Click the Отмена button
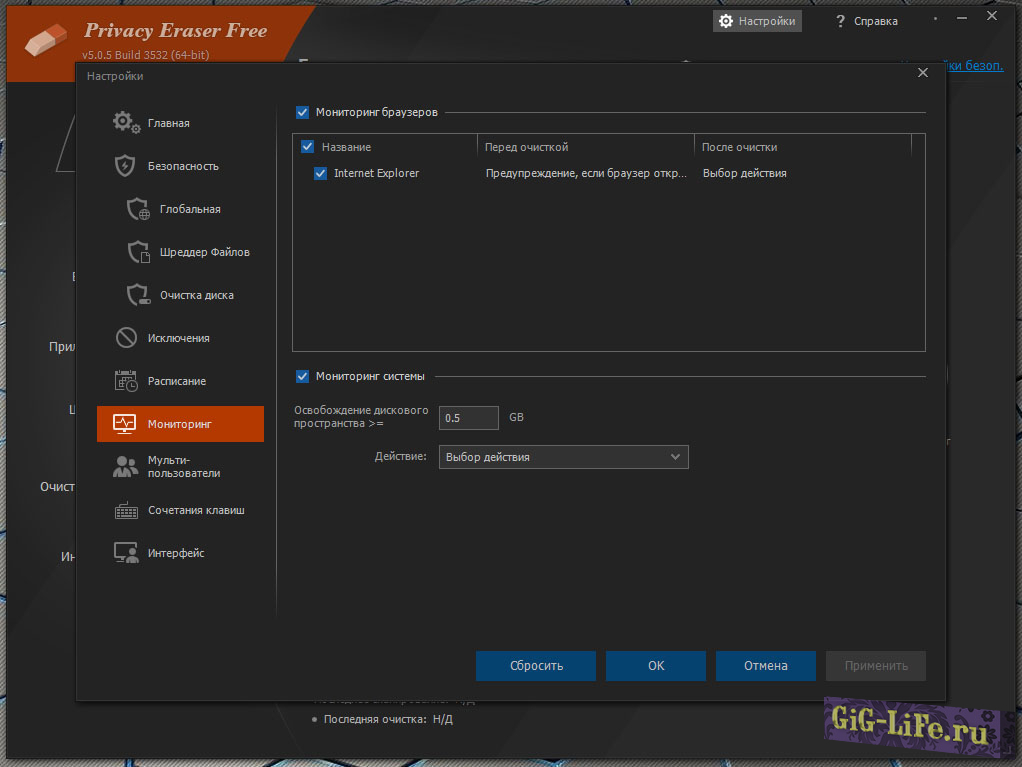Image resolution: width=1022 pixels, height=767 pixels. click(x=766, y=665)
